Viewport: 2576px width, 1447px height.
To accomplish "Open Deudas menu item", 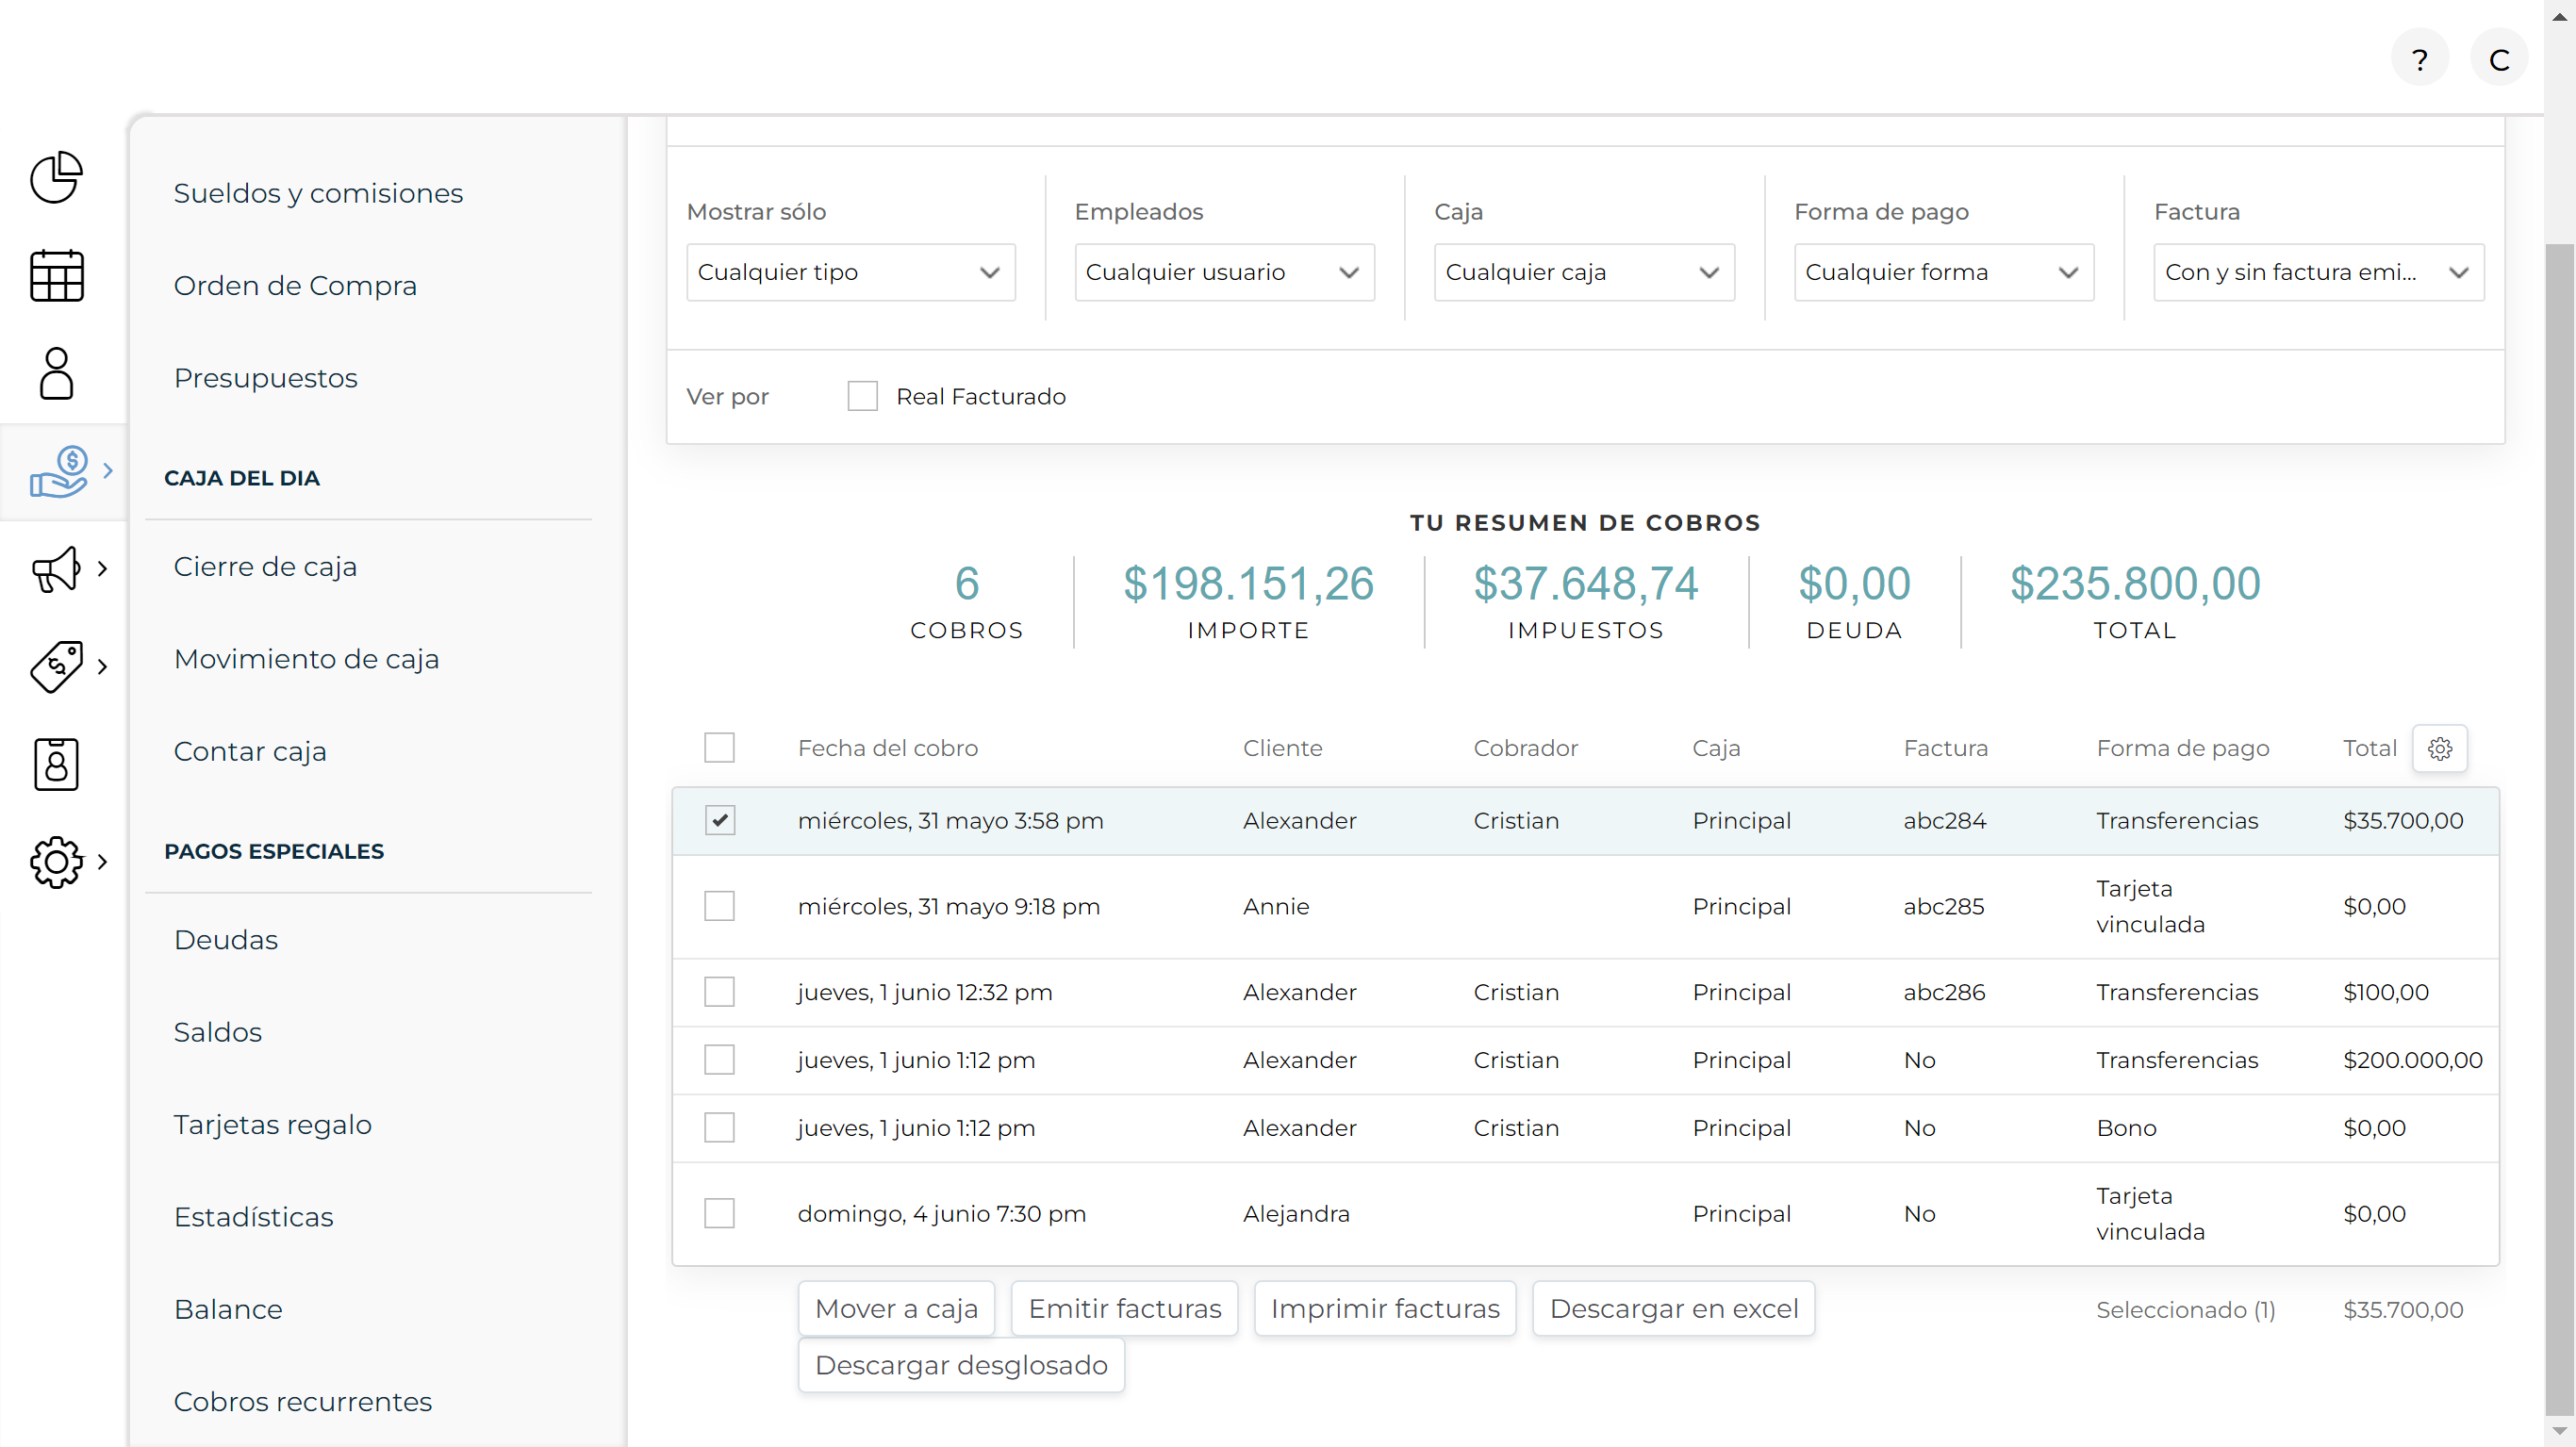I will point(226,940).
